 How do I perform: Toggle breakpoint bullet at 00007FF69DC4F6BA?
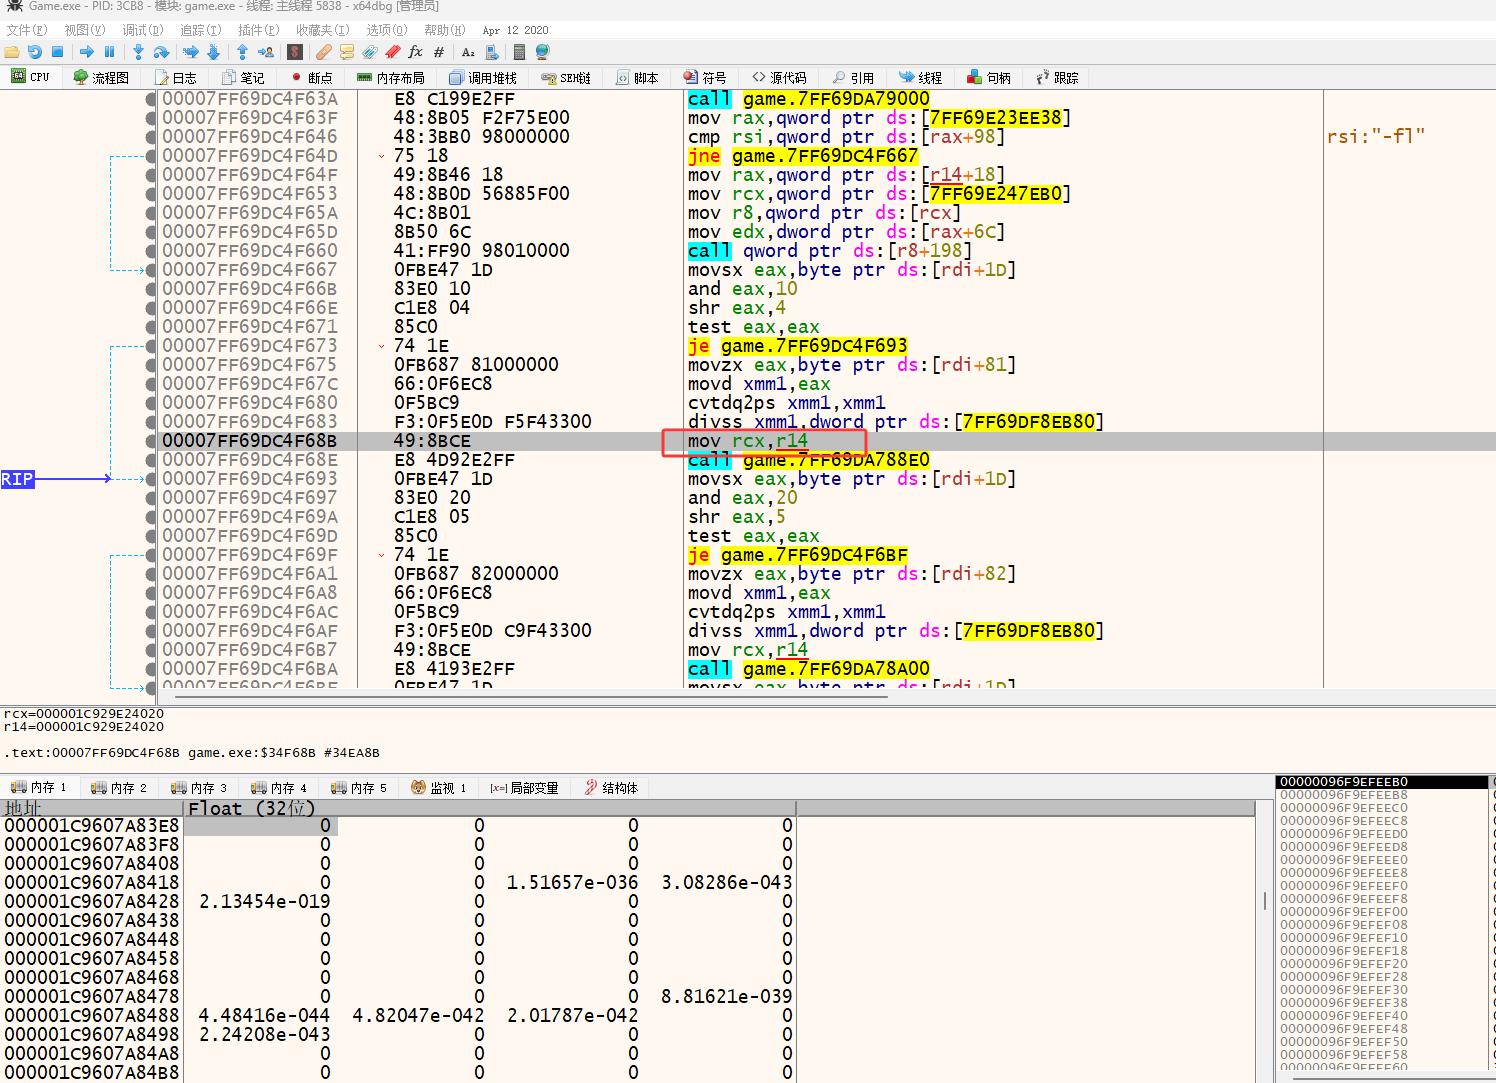(151, 669)
